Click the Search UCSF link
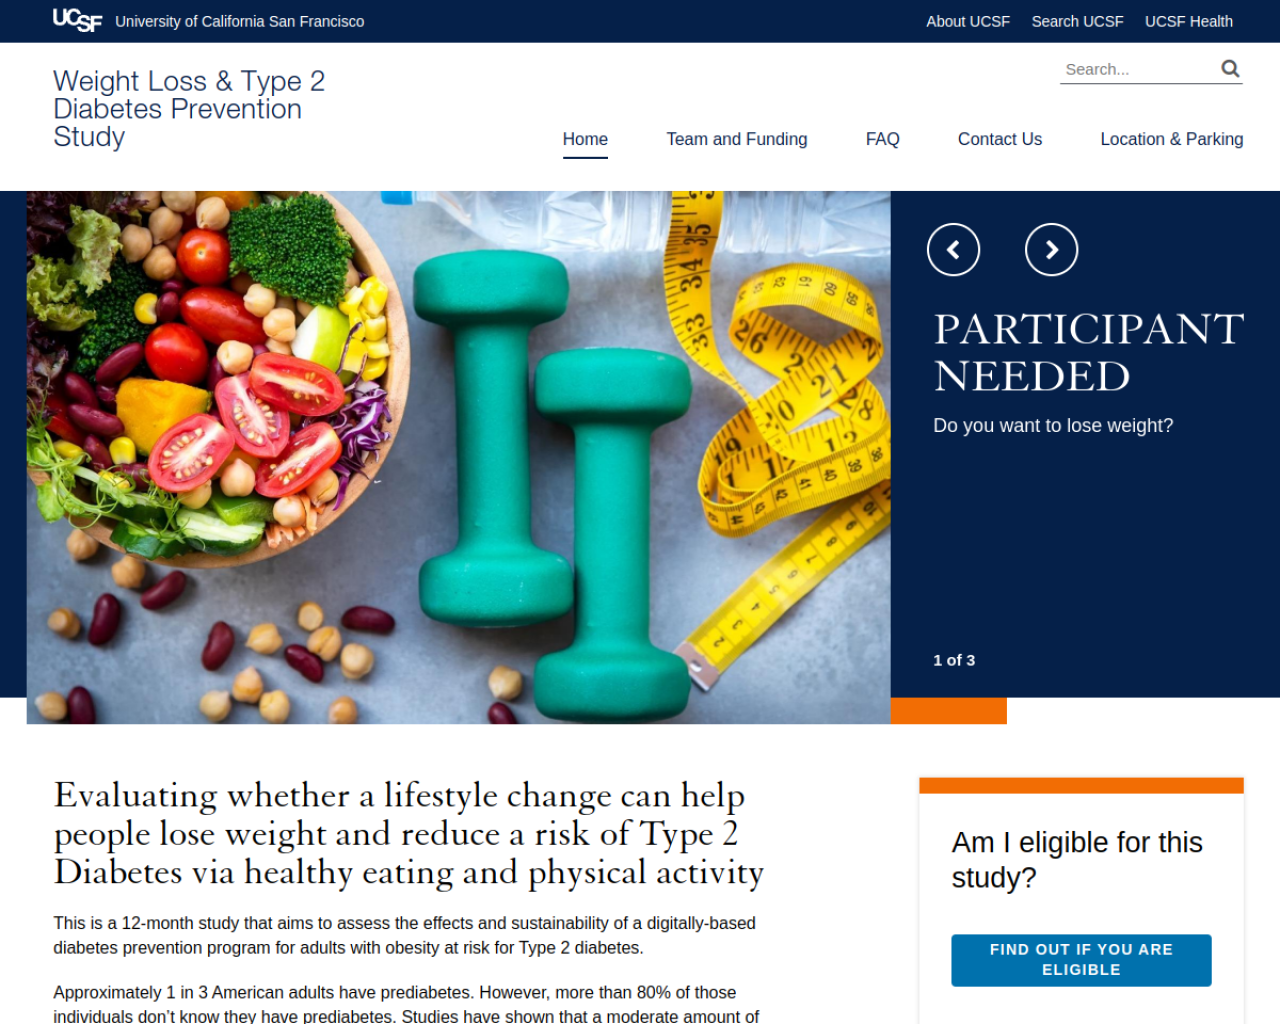1280x1024 pixels. click(1078, 21)
